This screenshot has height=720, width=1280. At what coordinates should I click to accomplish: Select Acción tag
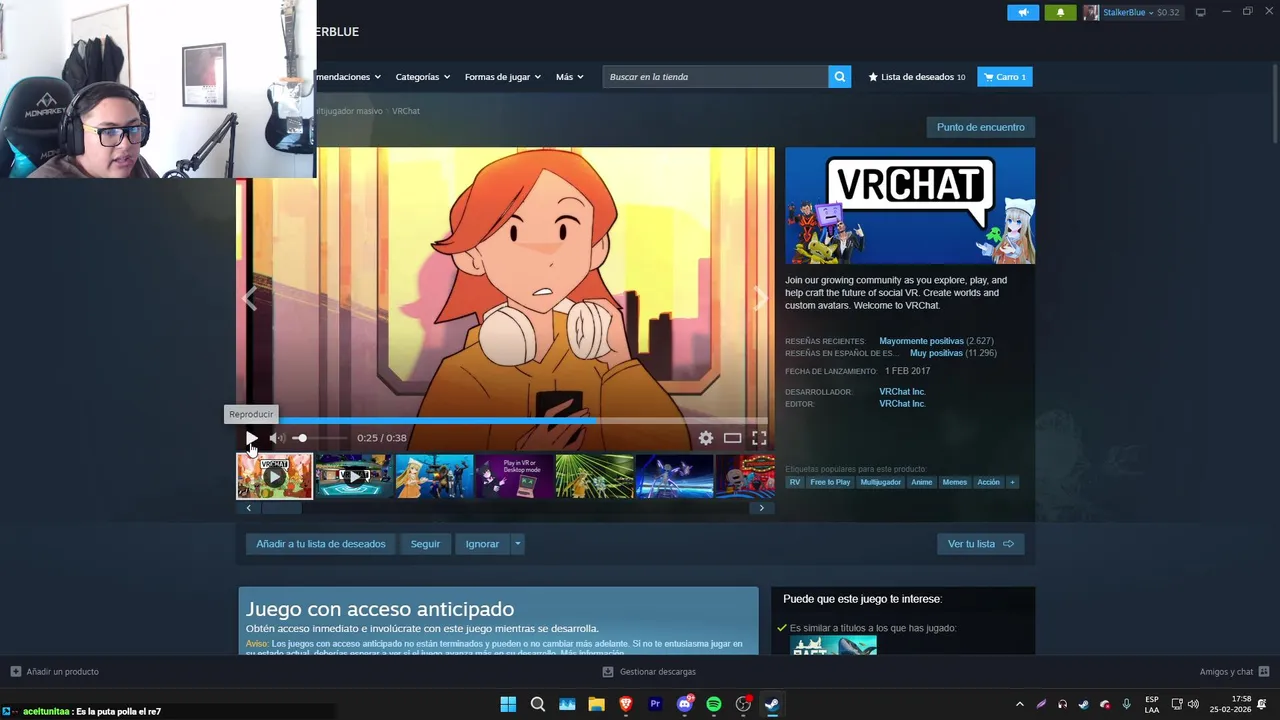pyautogui.click(x=989, y=482)
